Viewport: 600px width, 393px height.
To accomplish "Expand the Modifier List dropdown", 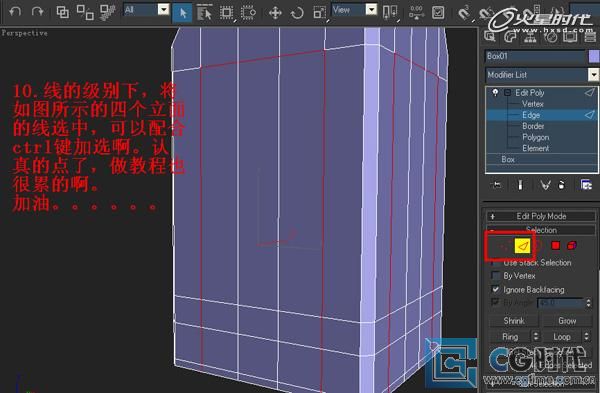I will 593,75.
